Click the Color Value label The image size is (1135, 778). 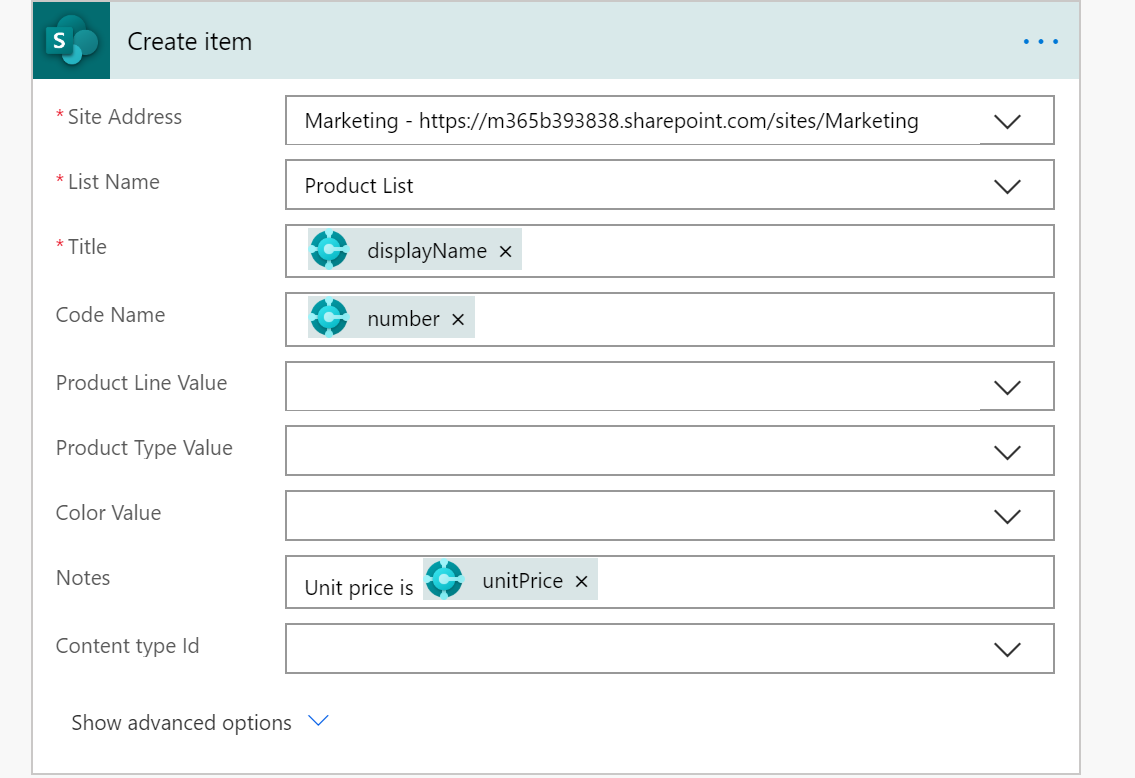click(109, 512)
